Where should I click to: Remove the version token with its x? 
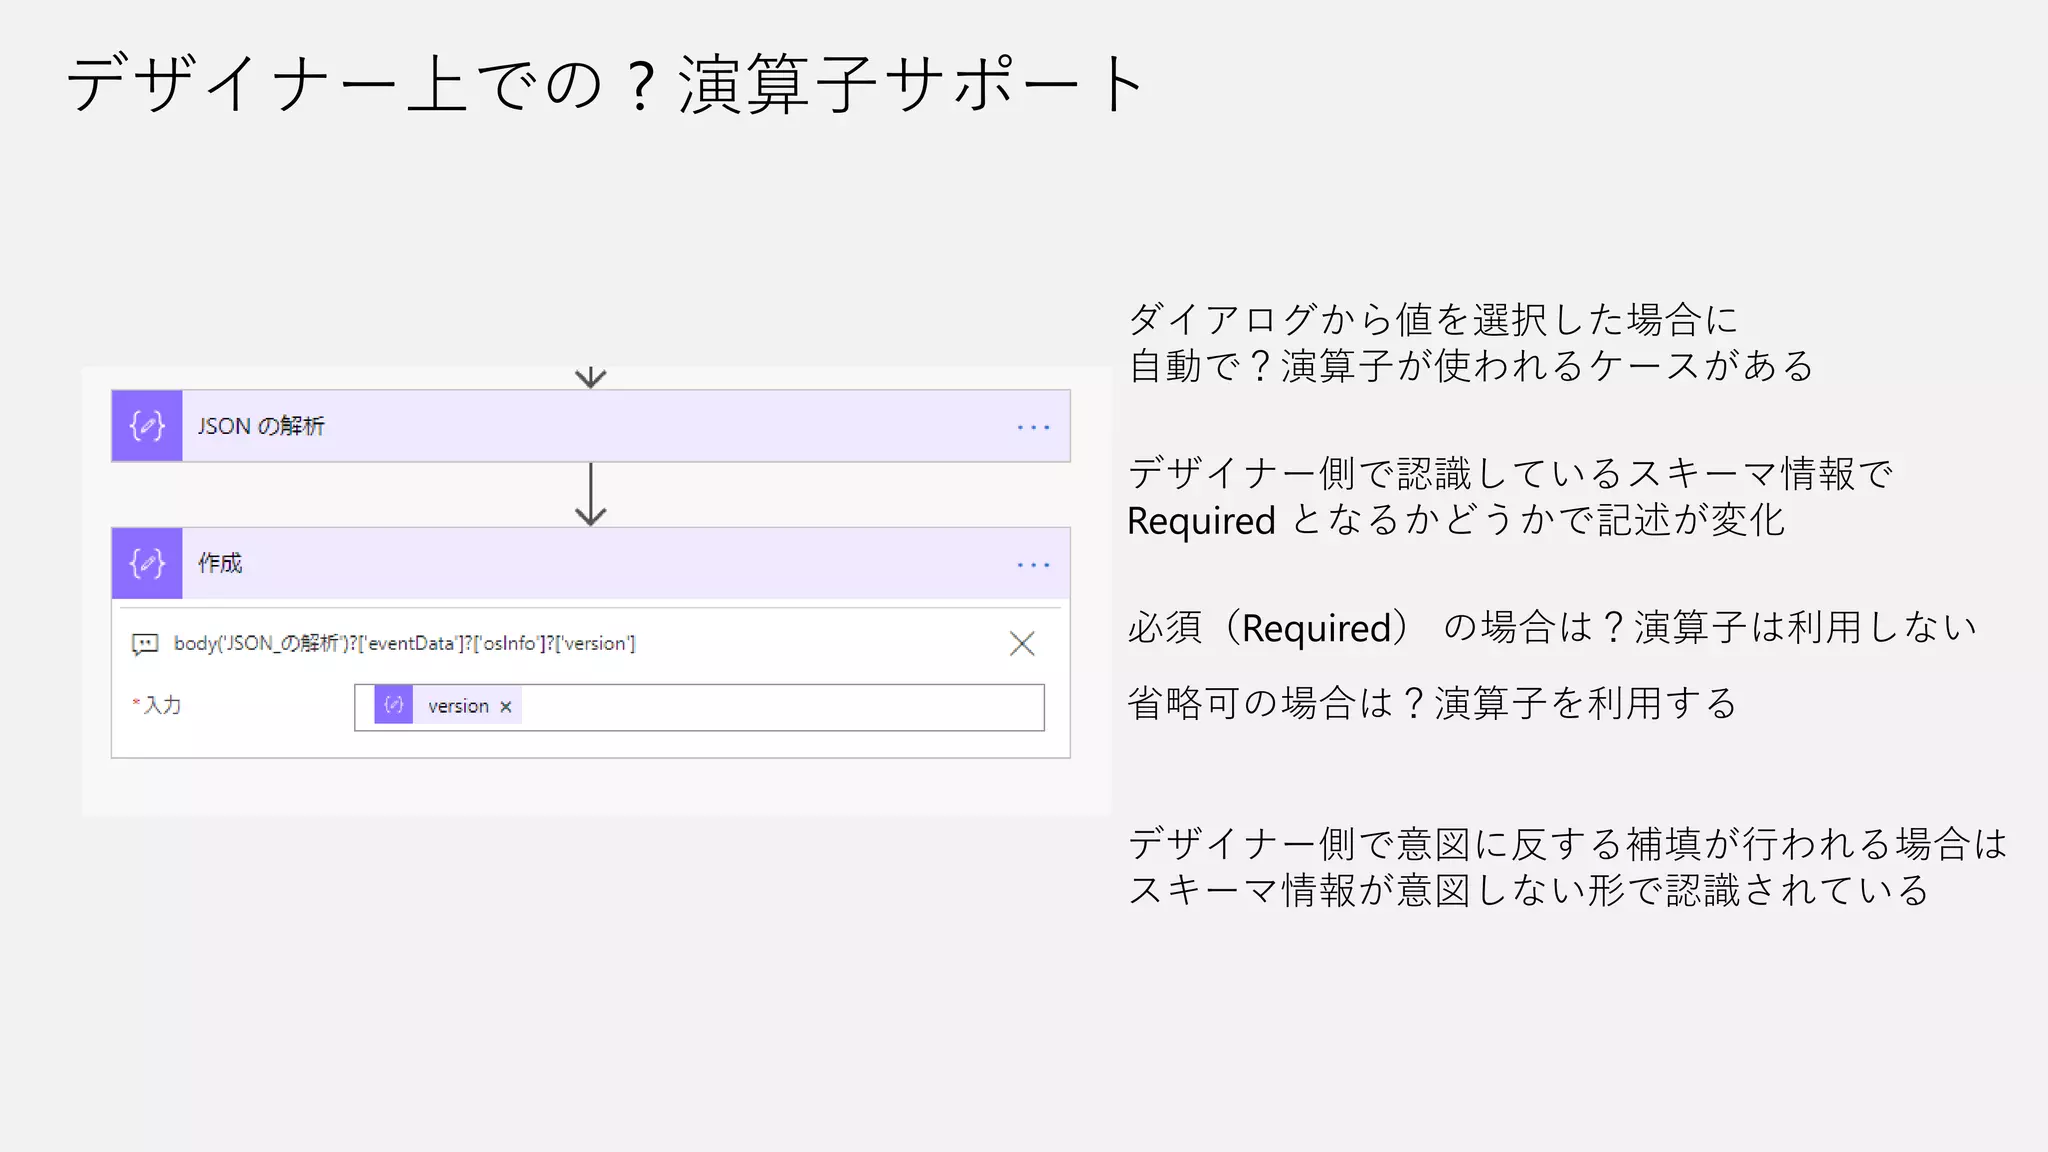click(506, 707)
